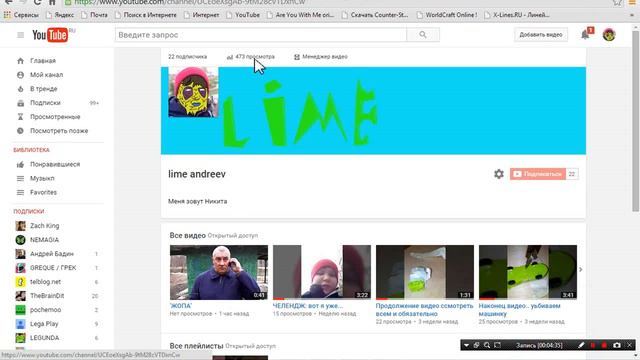Open the Наконец видео thumbnail

pos(528,272)
